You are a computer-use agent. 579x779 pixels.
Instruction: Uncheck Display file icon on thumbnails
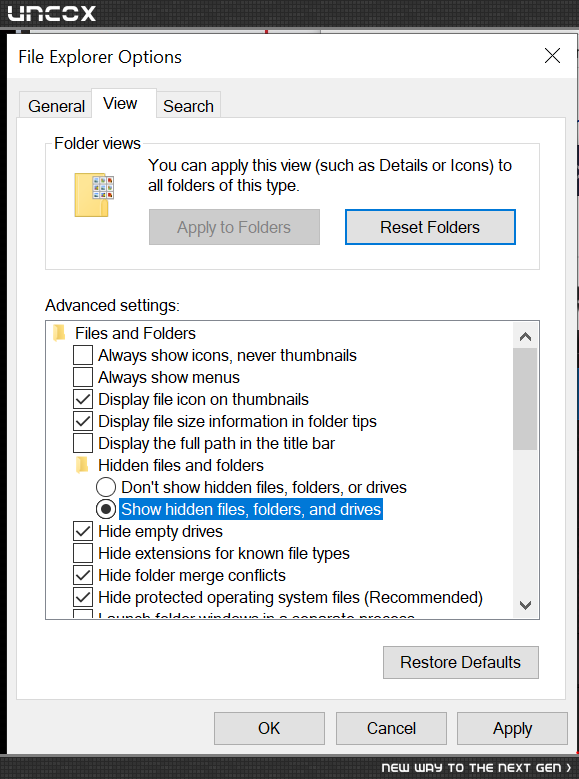click(83, 399)
